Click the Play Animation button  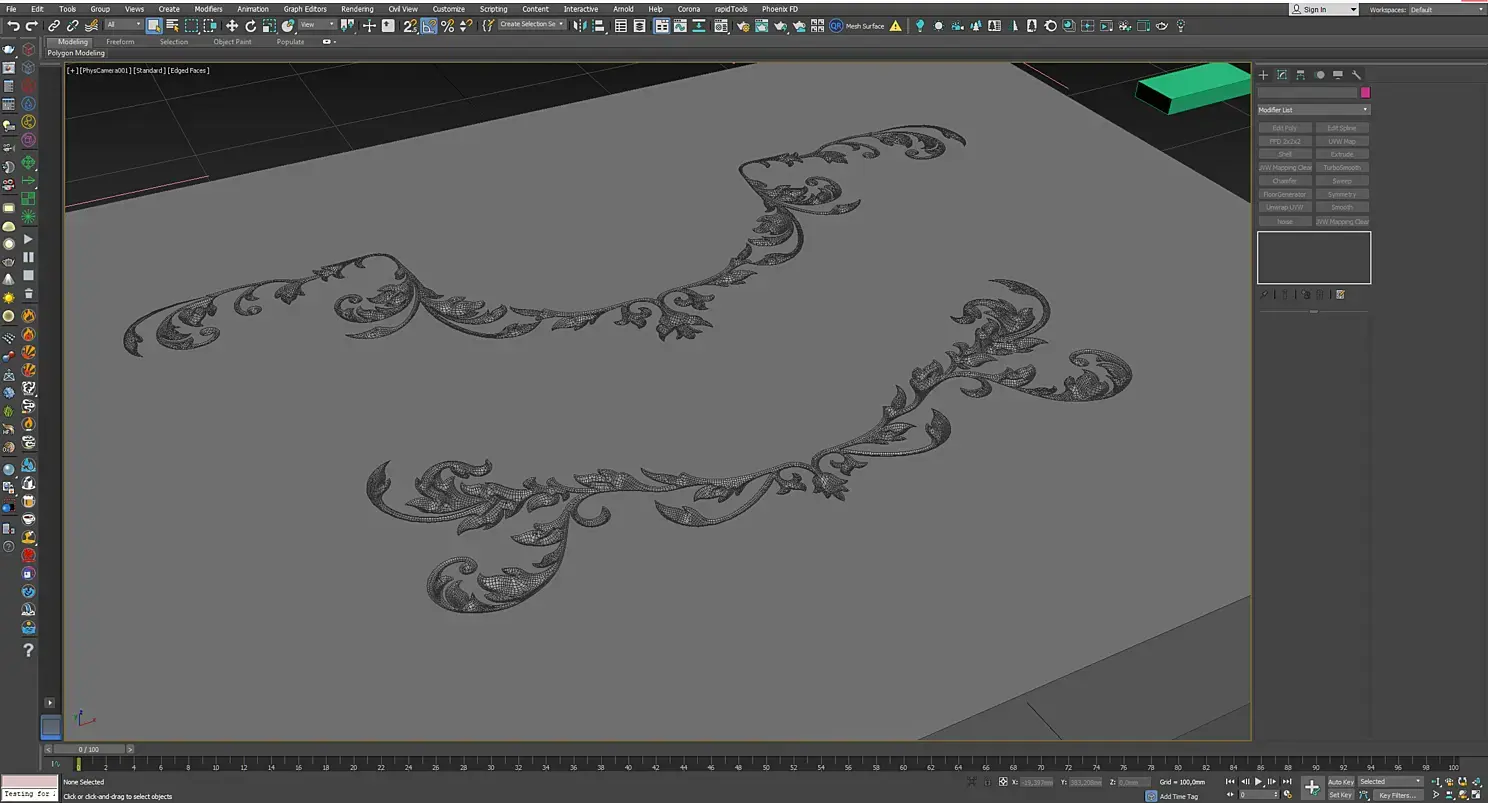[x=1258, y=782]
